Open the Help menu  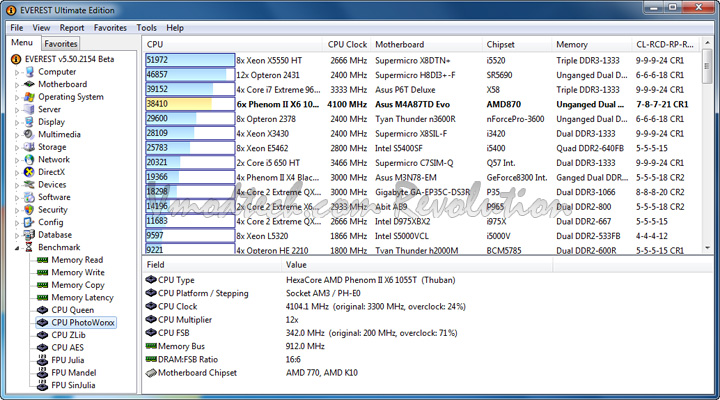(x=175, y=28)
